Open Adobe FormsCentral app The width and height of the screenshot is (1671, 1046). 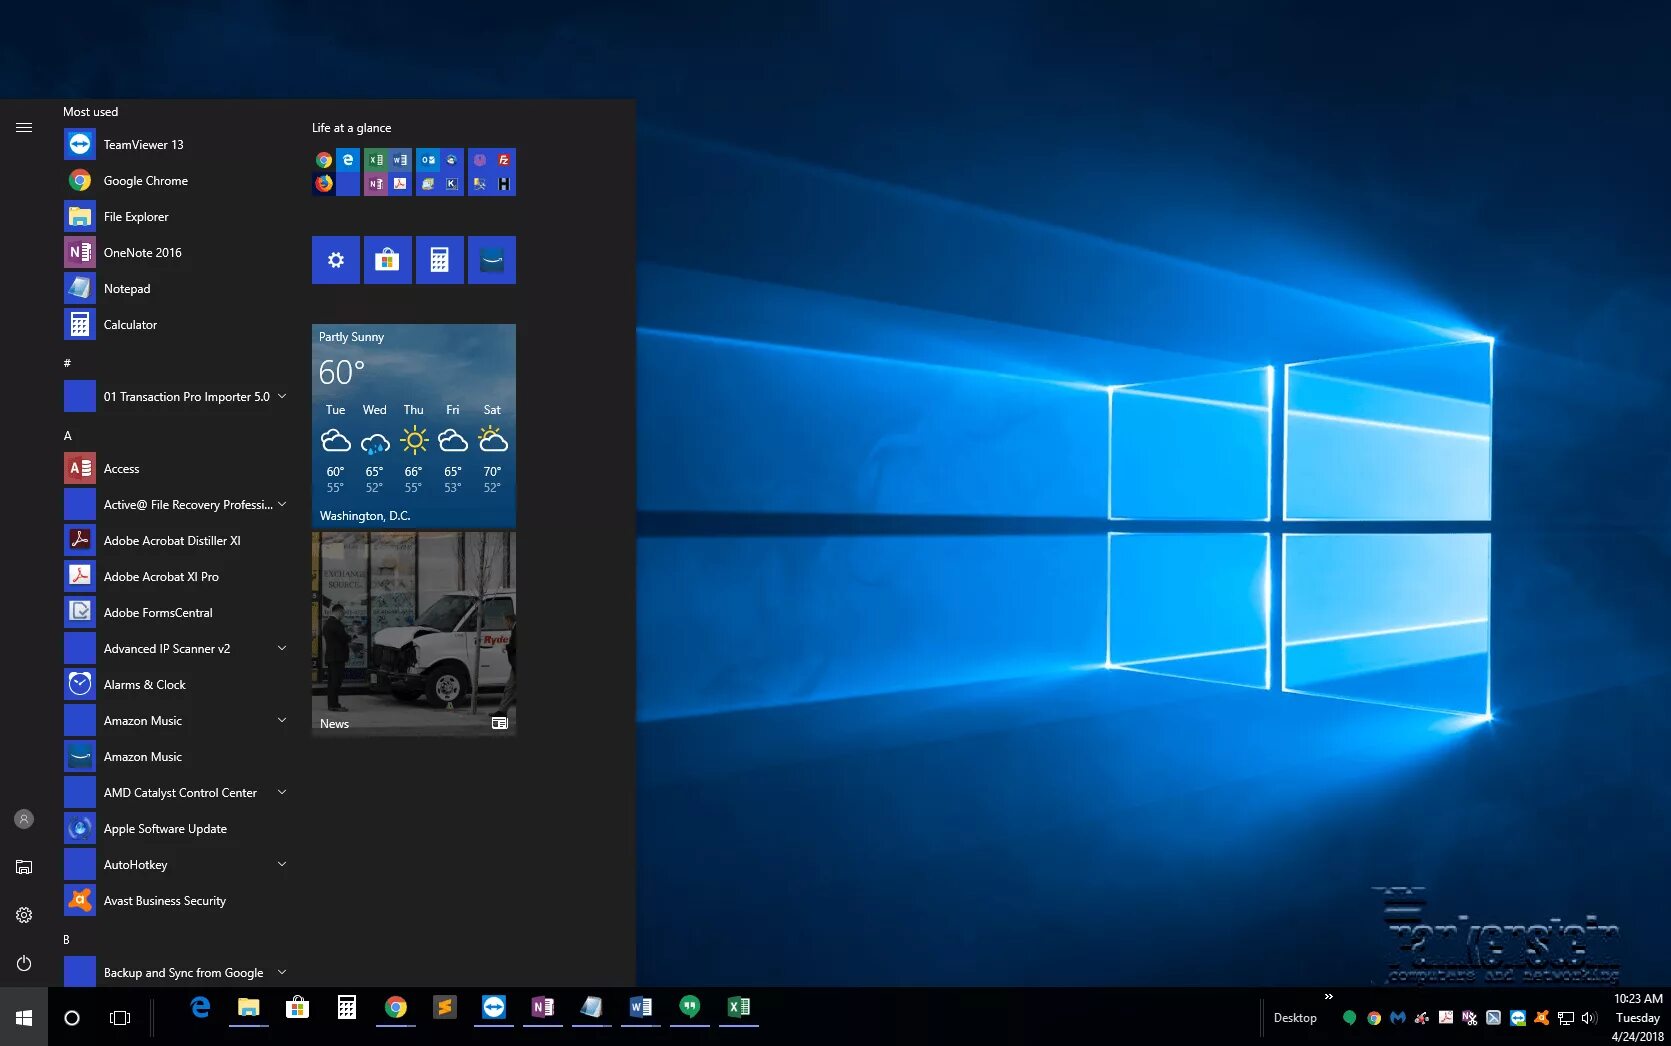(175, 613)
